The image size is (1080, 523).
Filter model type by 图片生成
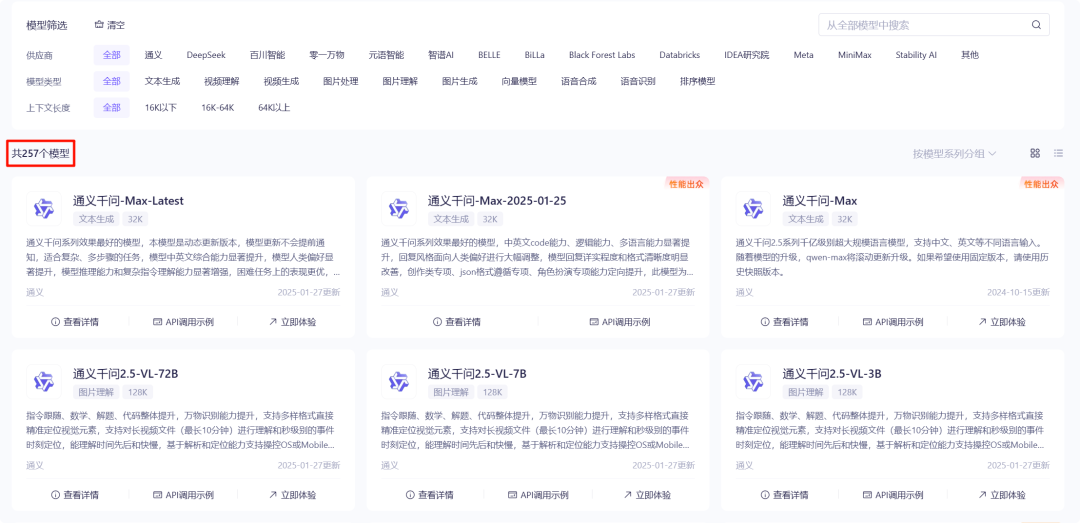point(460,81)
